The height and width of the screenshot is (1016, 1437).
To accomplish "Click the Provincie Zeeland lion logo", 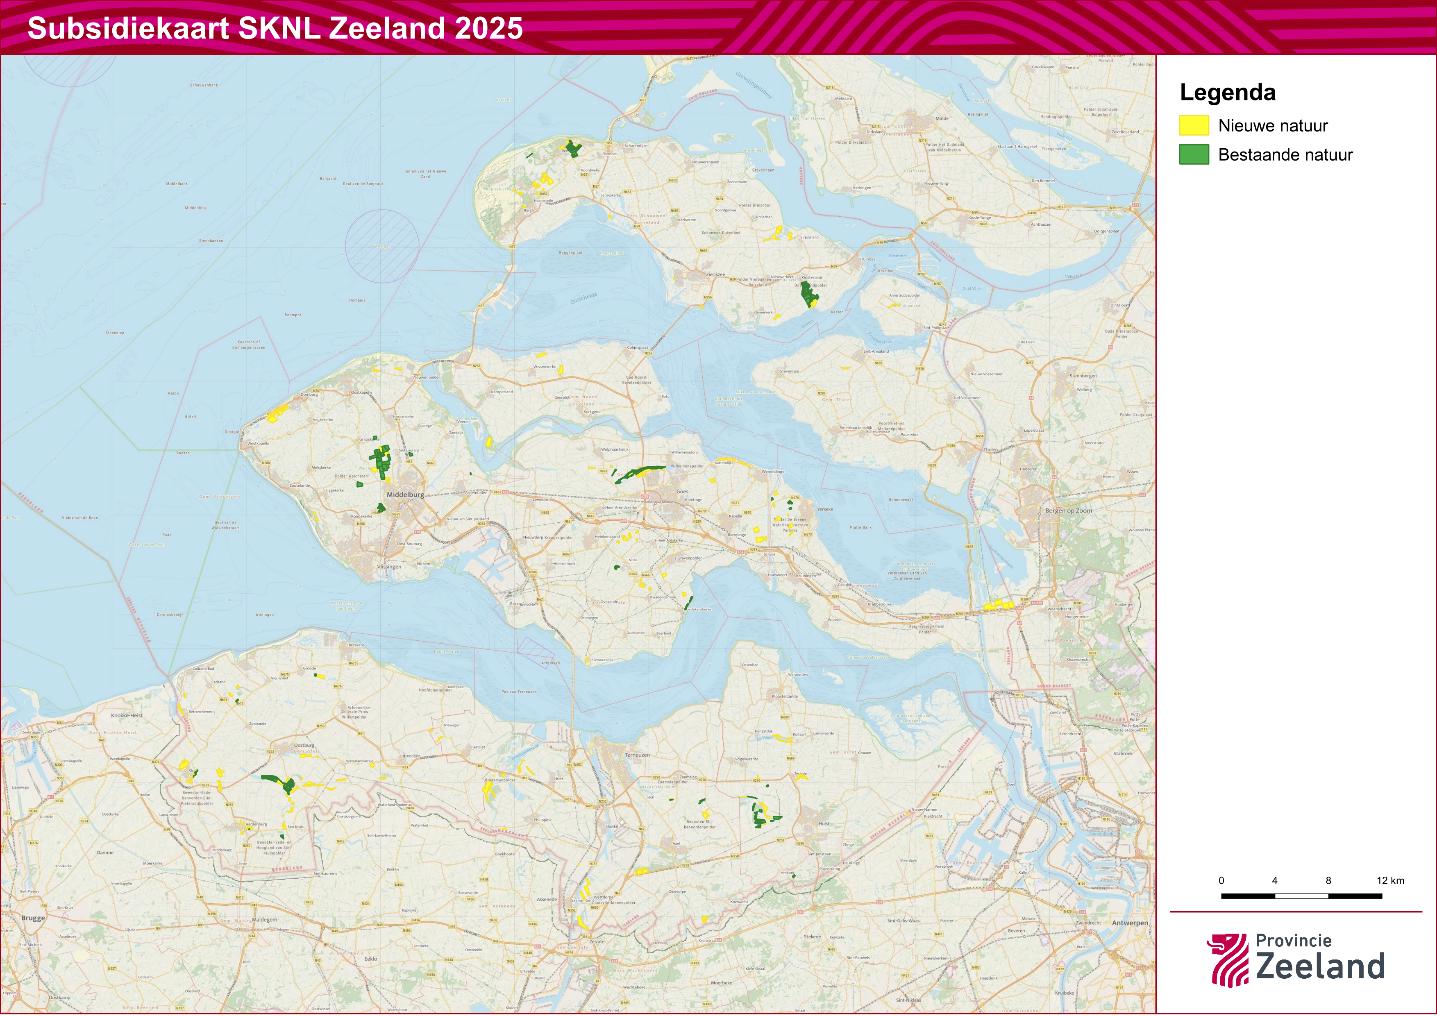I will point(1229,957).
